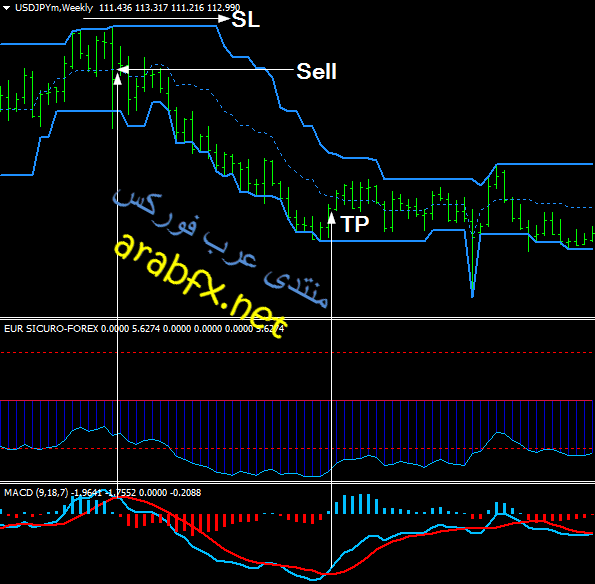The image size is (595, 584).
Task: Select arrowhead of the SL arrow
Action: point(224,18)
